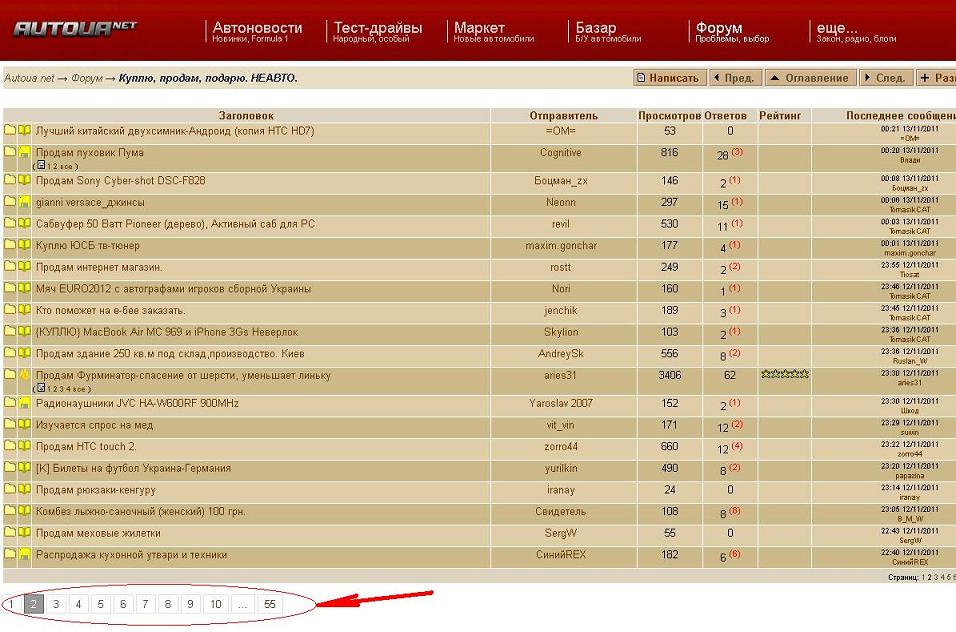Go to previous with the Пред. button
The width and height of the screenshot is (956, 632).
pyautogui.click(x=733, y=78)
